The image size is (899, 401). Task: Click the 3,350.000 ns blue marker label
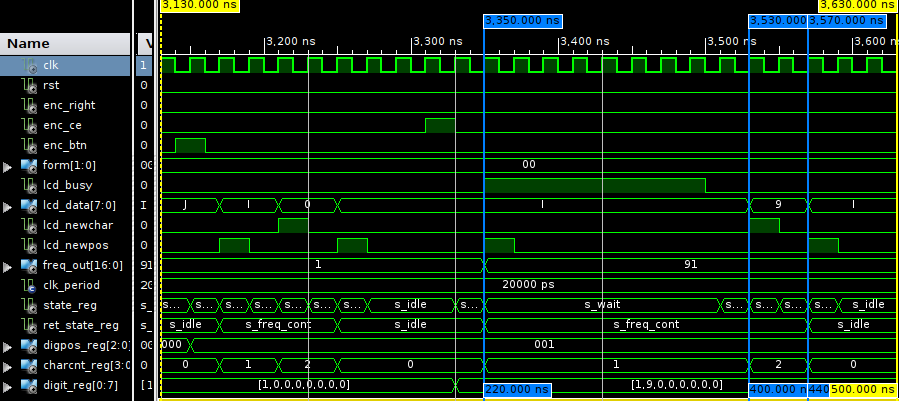click(522, 20)
